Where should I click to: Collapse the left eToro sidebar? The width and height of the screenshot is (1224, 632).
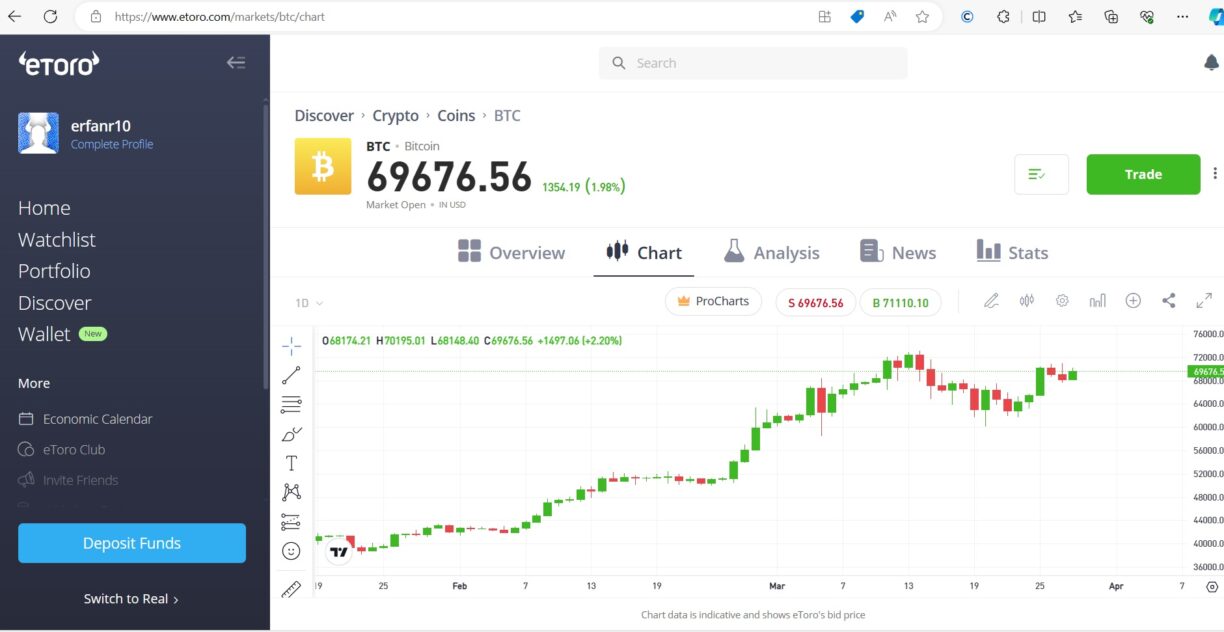(235, 62)
